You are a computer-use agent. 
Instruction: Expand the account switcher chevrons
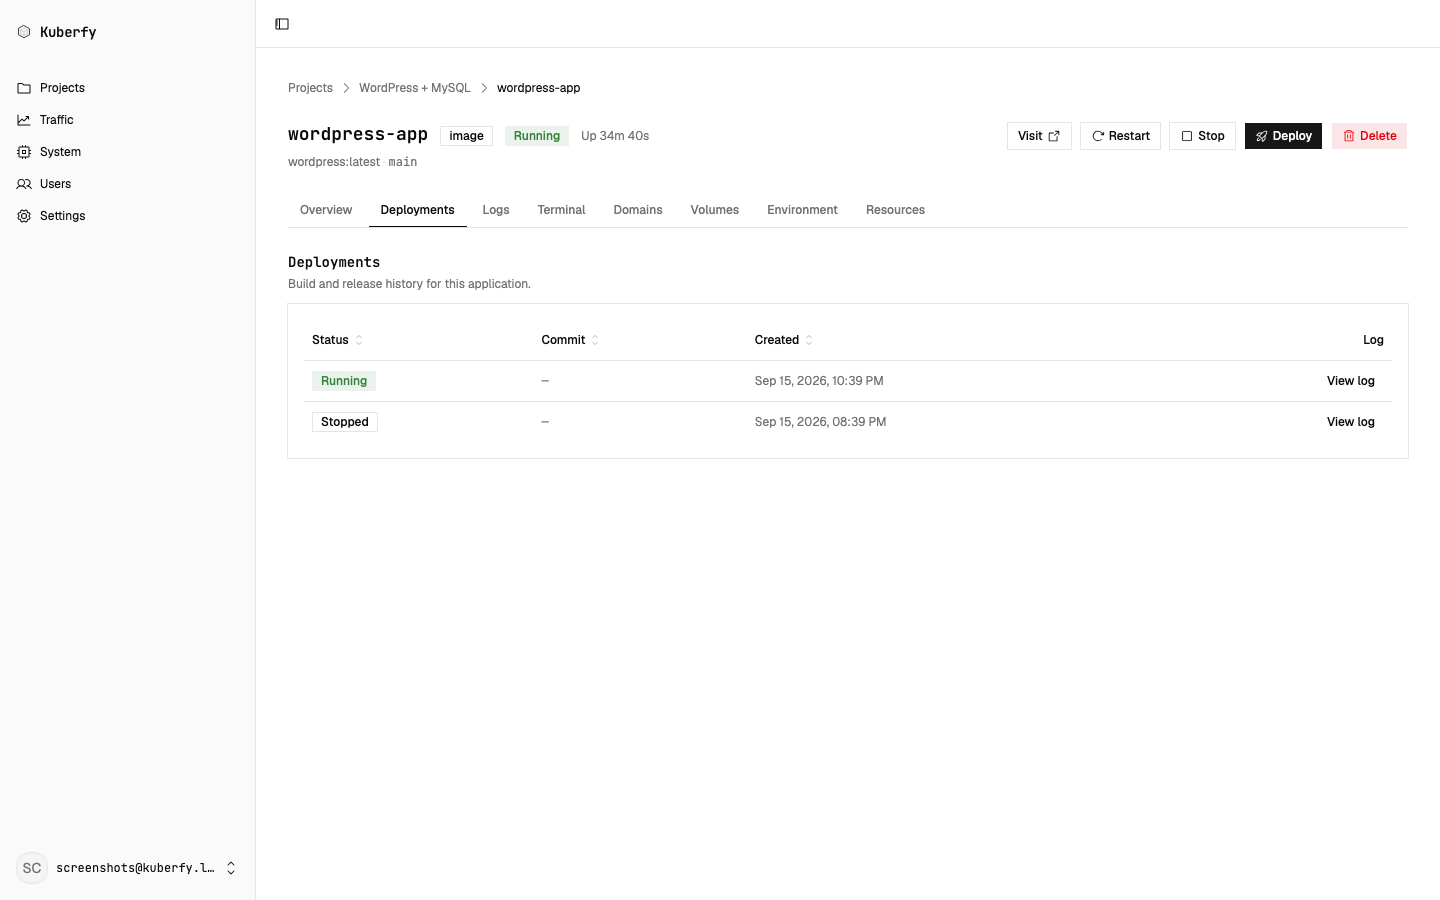pyautogui.click(x=231, y=868)
